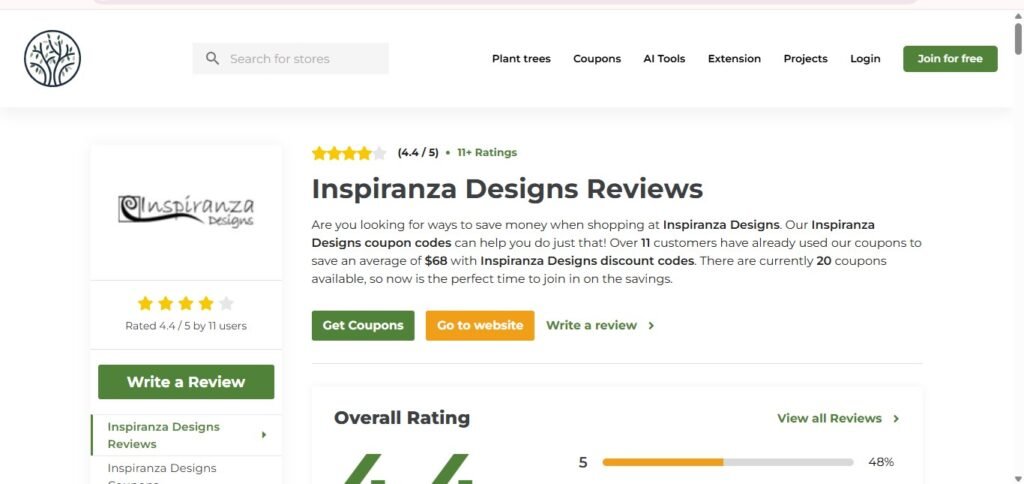Click the (4.4 / 5) rating text
This screenshot has width=1024, height=484.
click(418, 153)
